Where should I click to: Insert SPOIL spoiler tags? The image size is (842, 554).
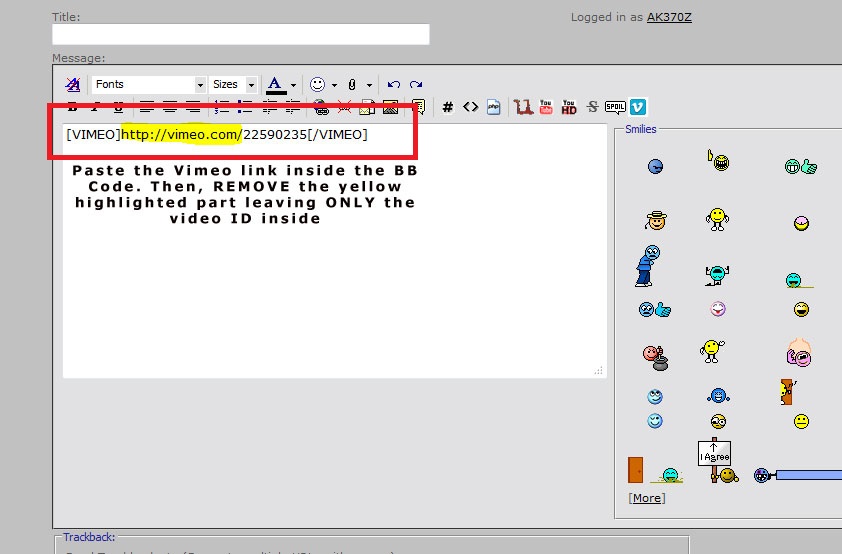(x=615, y=107)
